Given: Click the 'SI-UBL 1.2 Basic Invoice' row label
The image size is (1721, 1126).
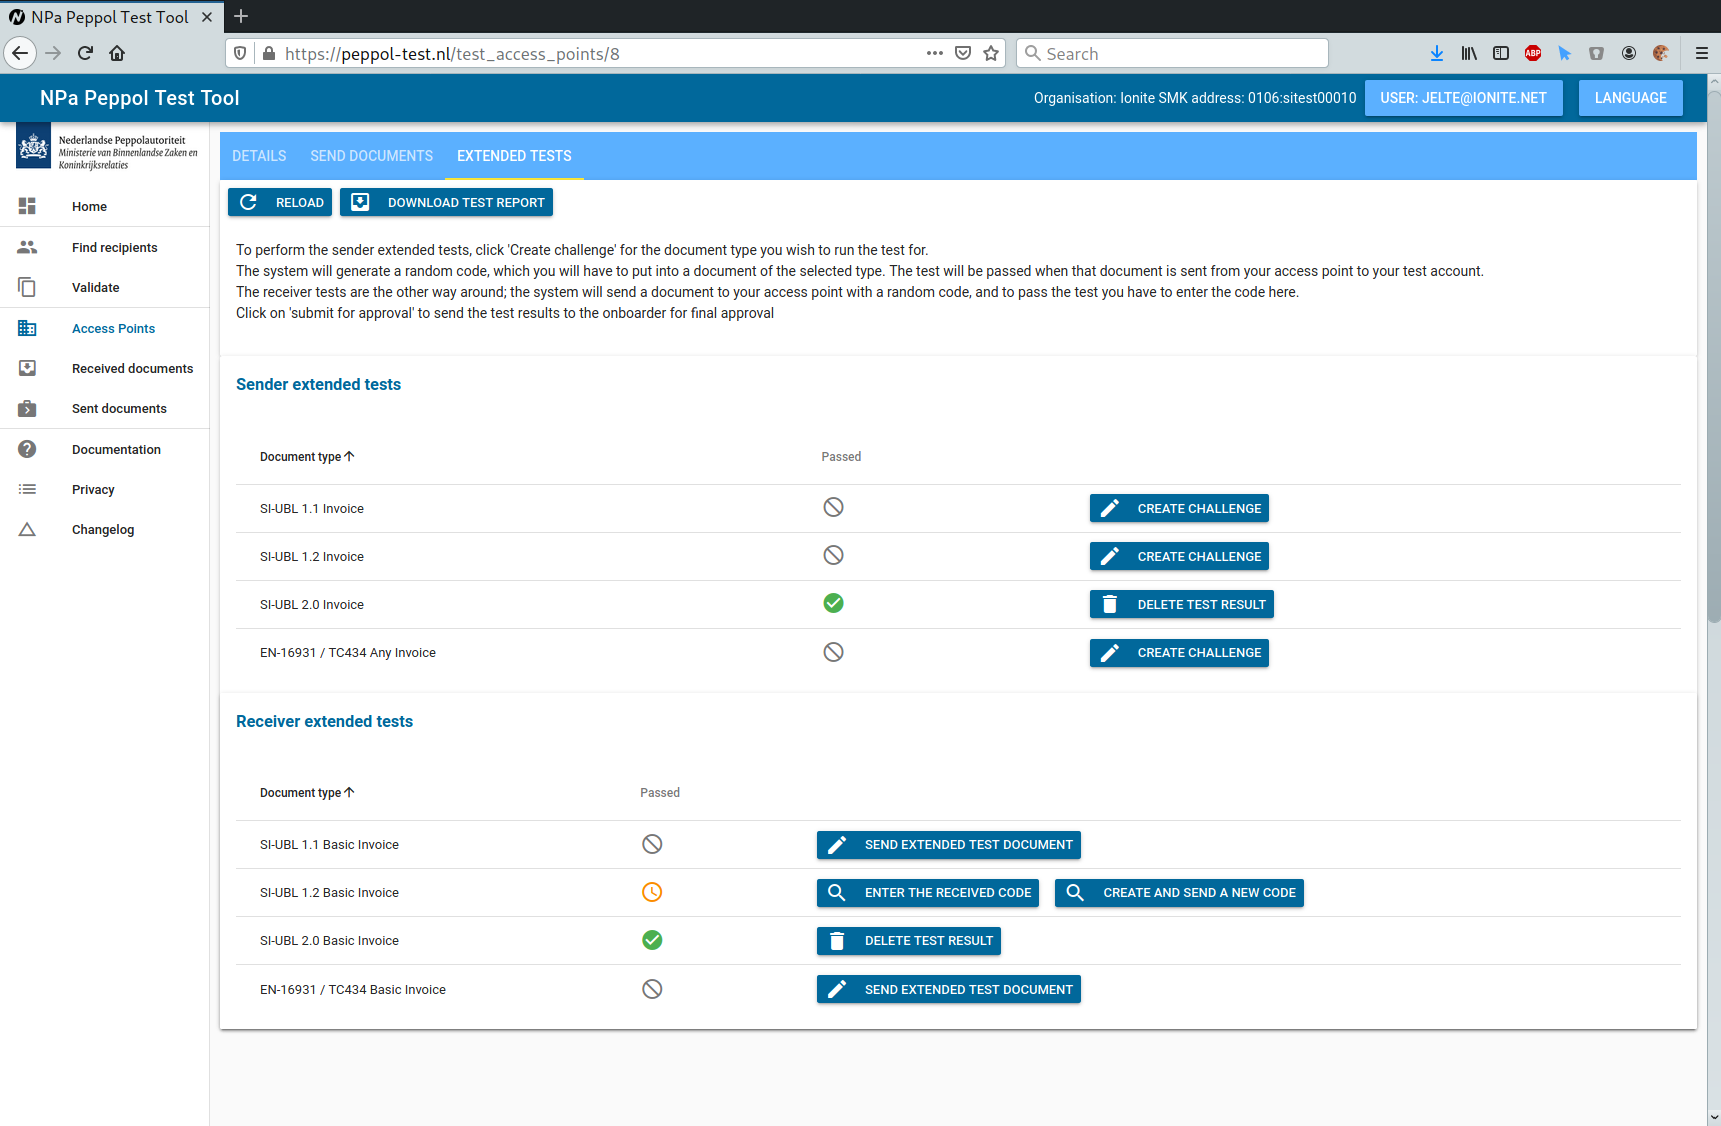Looking at the screenshot, I should 329,892.
